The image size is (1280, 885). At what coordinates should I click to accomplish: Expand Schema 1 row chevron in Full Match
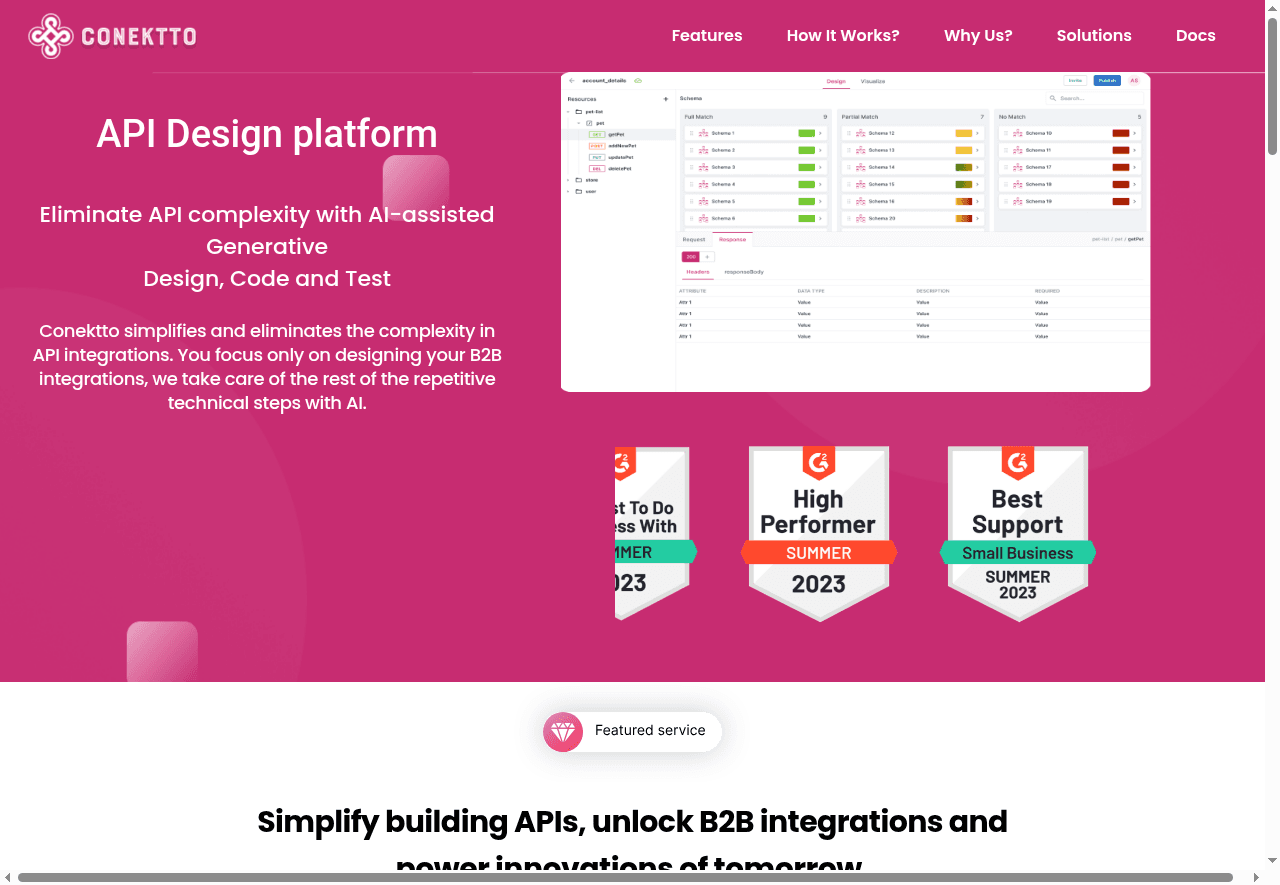pos(821,133)
